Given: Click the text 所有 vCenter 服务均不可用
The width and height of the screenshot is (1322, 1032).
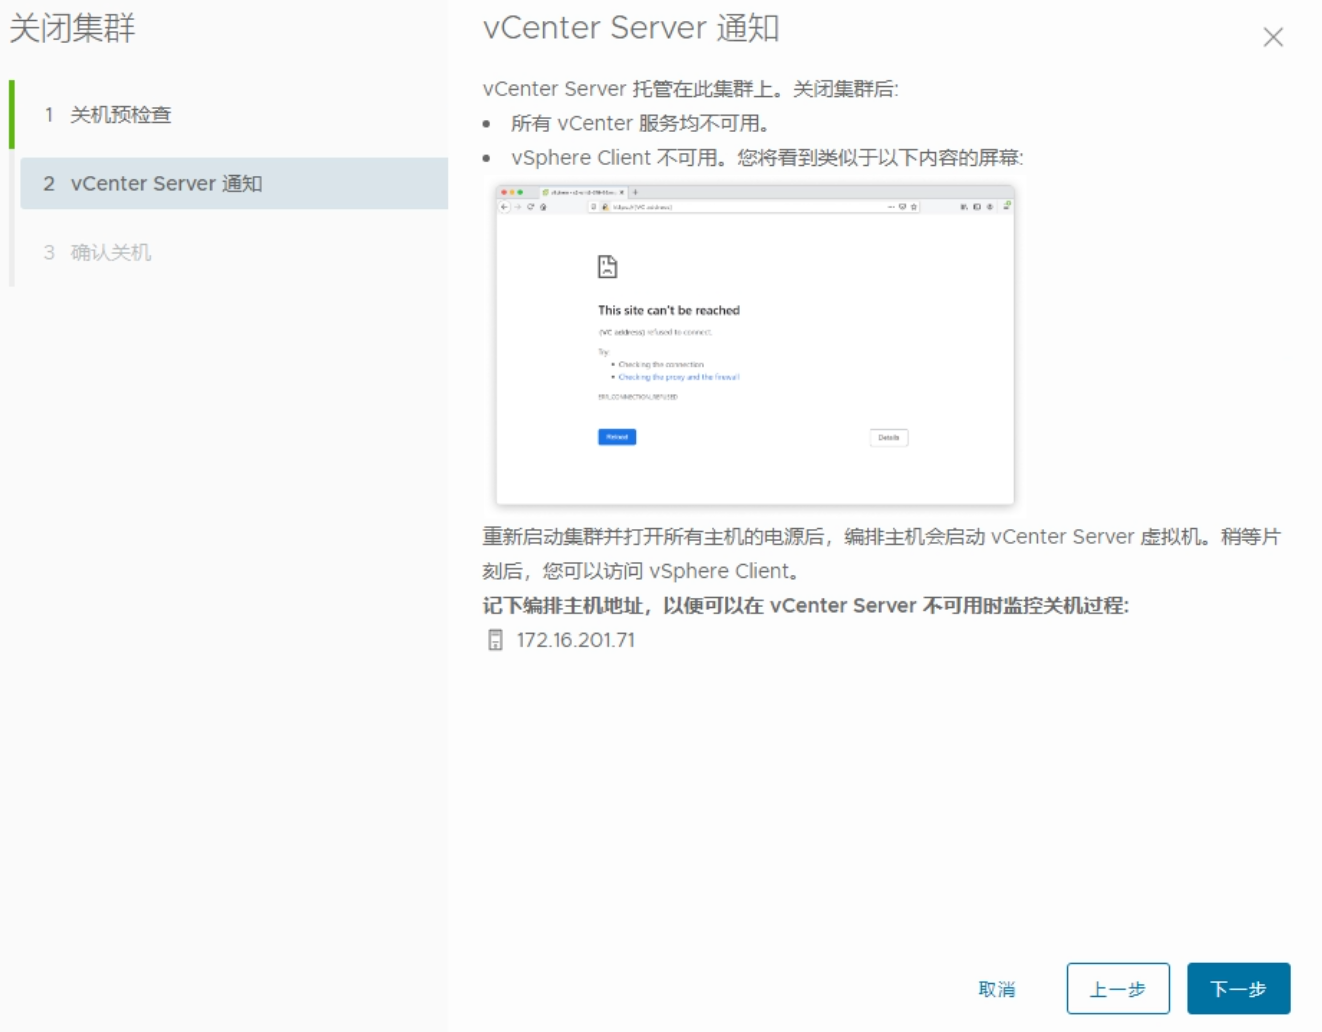Looking at the screenshot, I should [640, 123].
